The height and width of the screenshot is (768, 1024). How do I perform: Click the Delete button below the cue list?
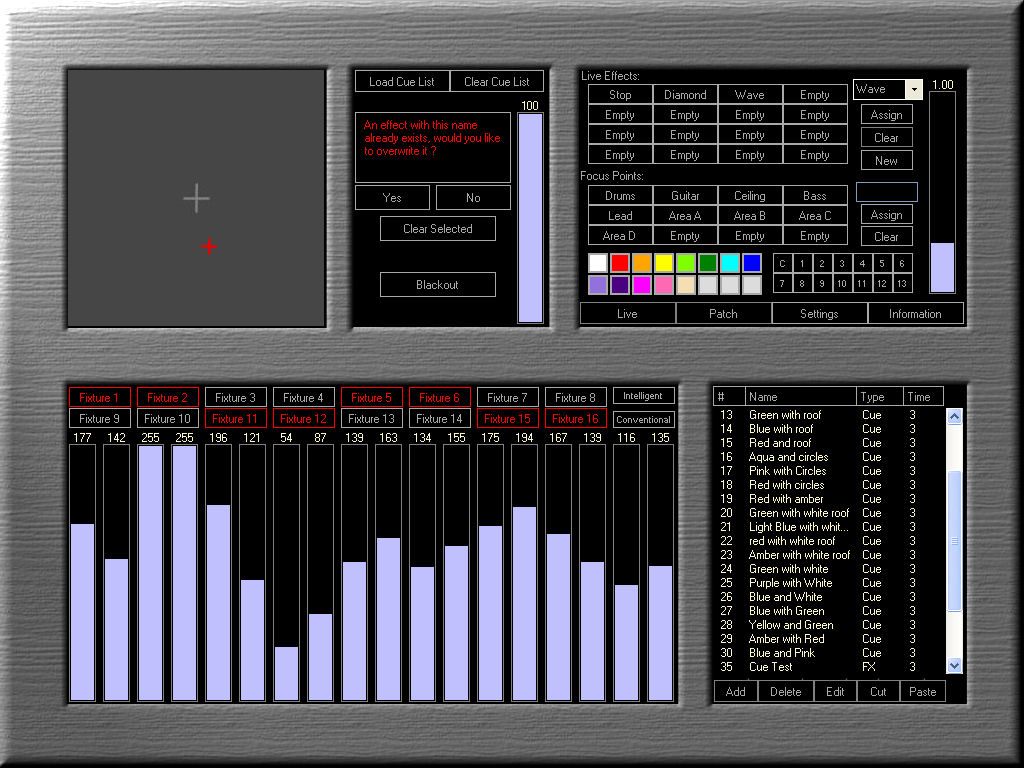click(785, 691)
